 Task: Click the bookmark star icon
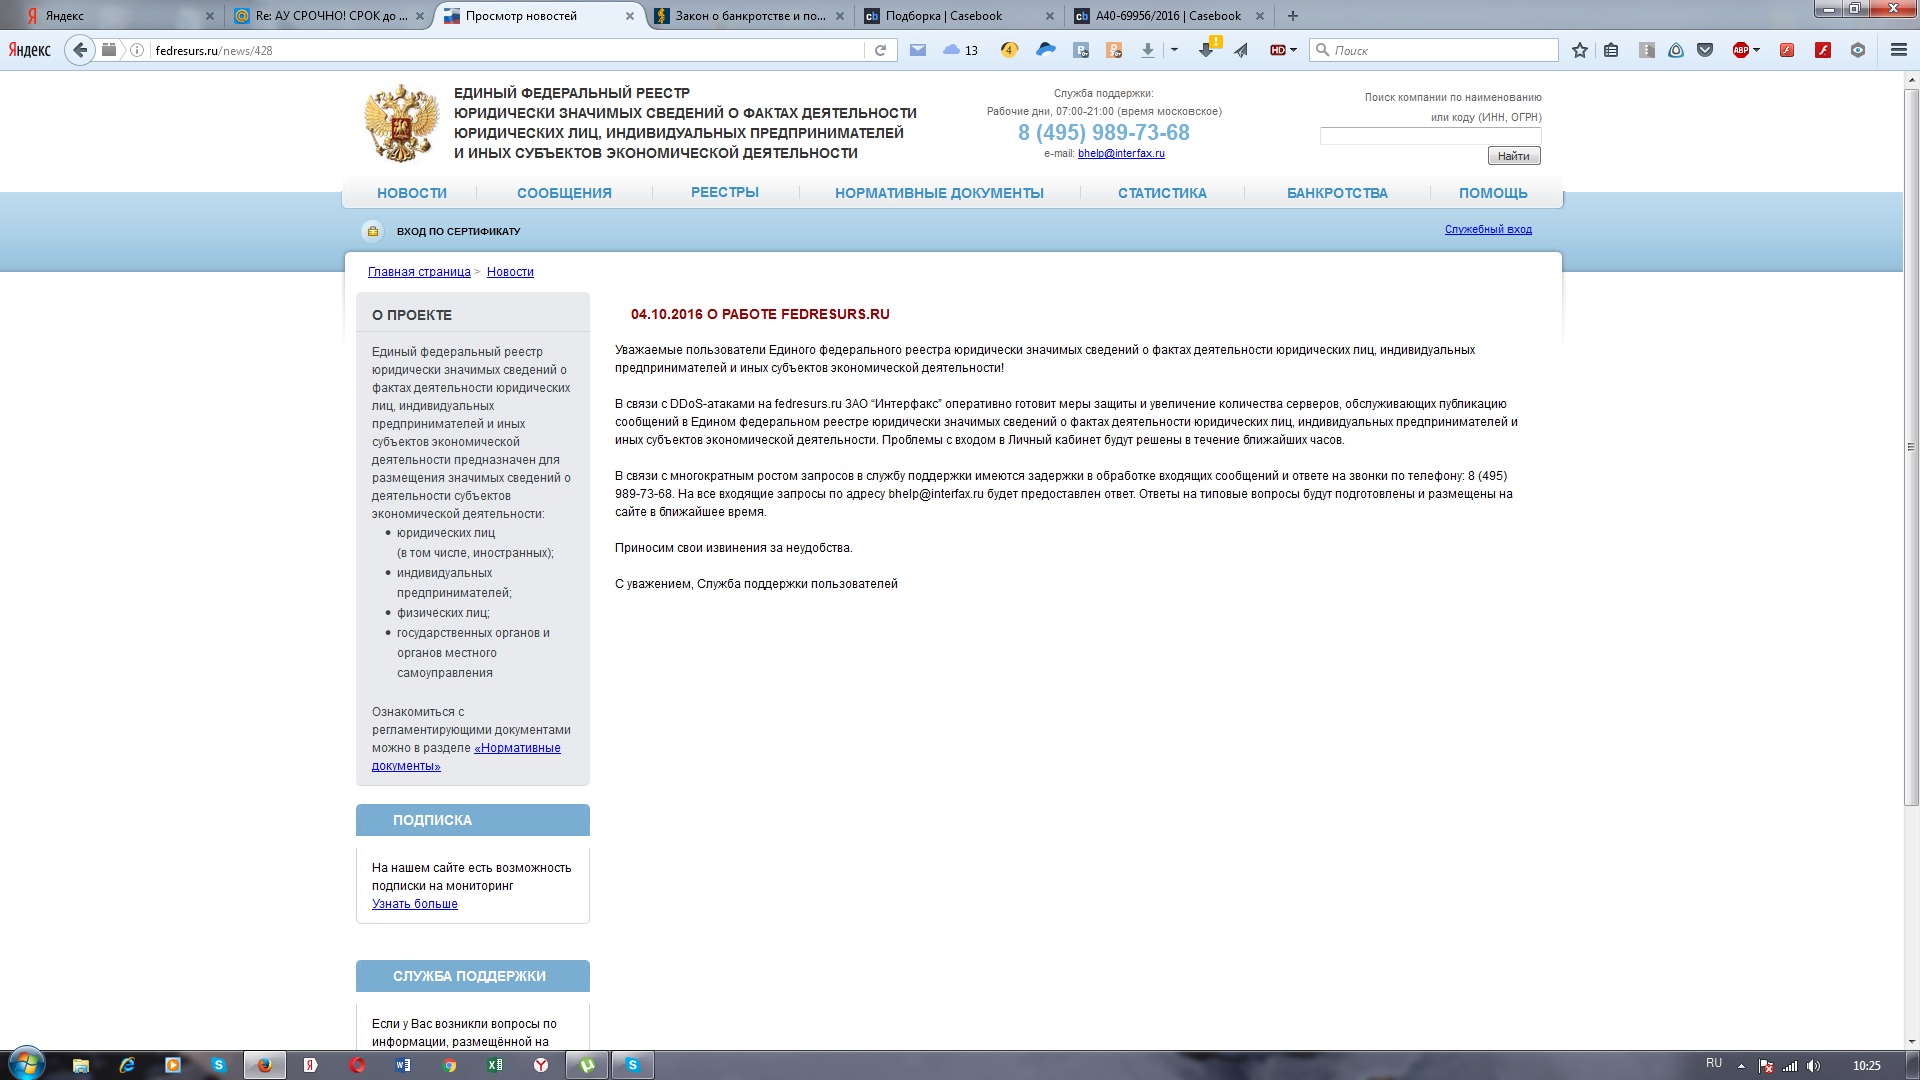click(x=1580, y=50)
